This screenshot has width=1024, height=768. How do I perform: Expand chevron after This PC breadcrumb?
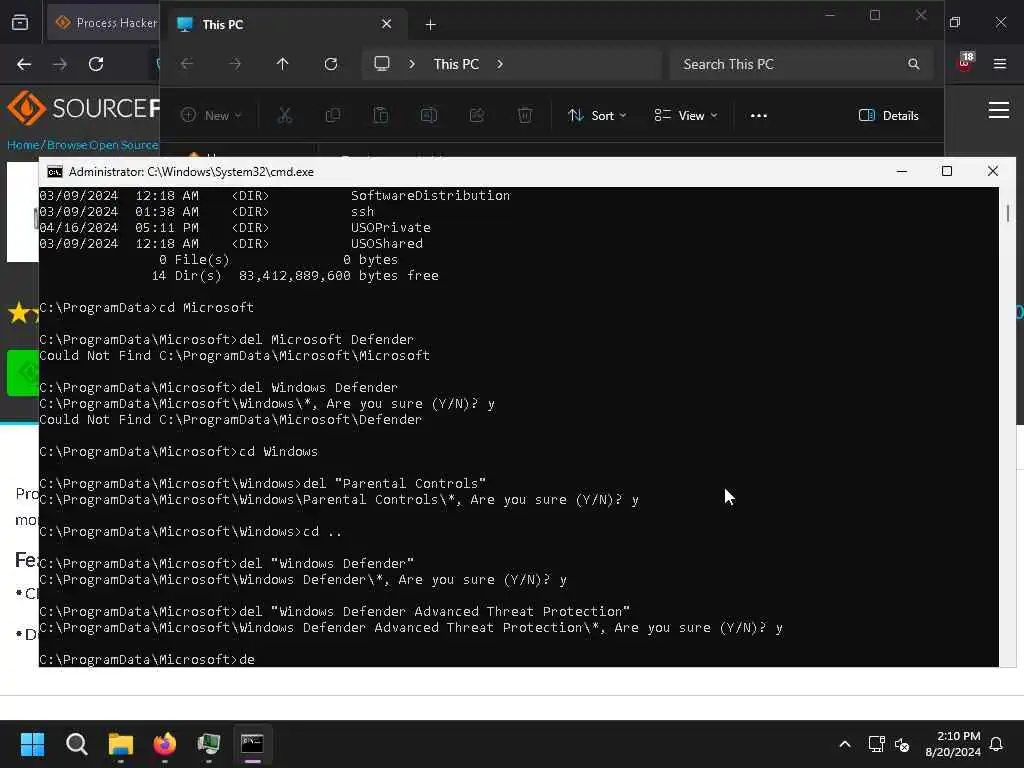[500, 64]
